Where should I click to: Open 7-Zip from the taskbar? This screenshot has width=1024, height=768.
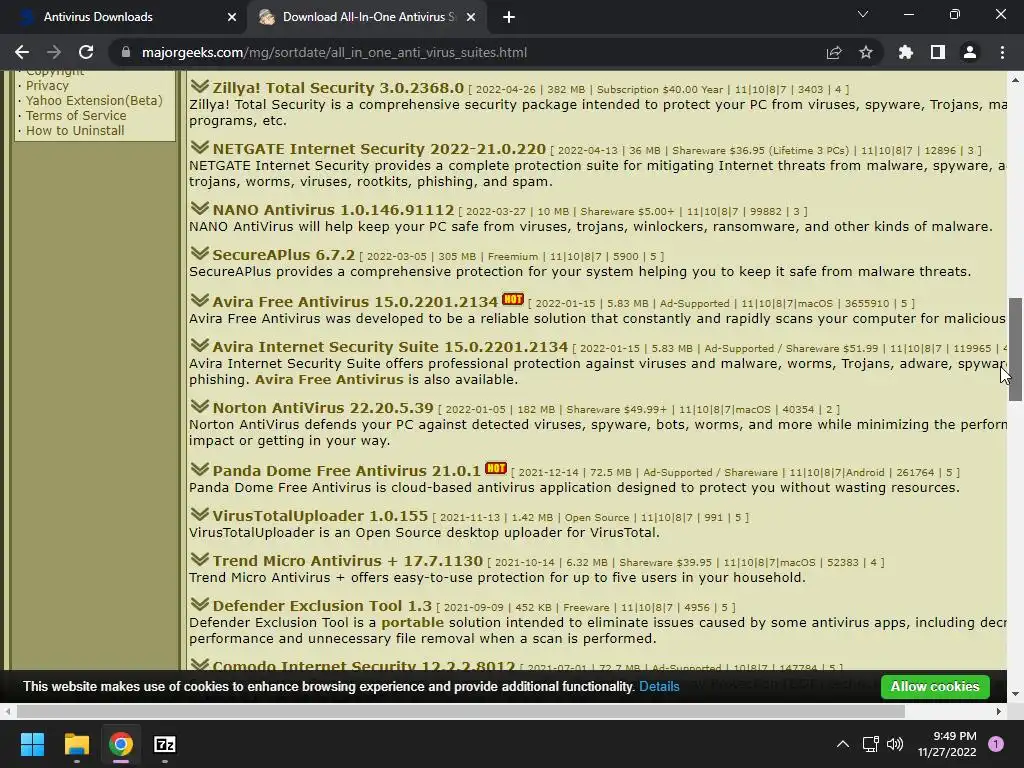click(x=165, y=744)
